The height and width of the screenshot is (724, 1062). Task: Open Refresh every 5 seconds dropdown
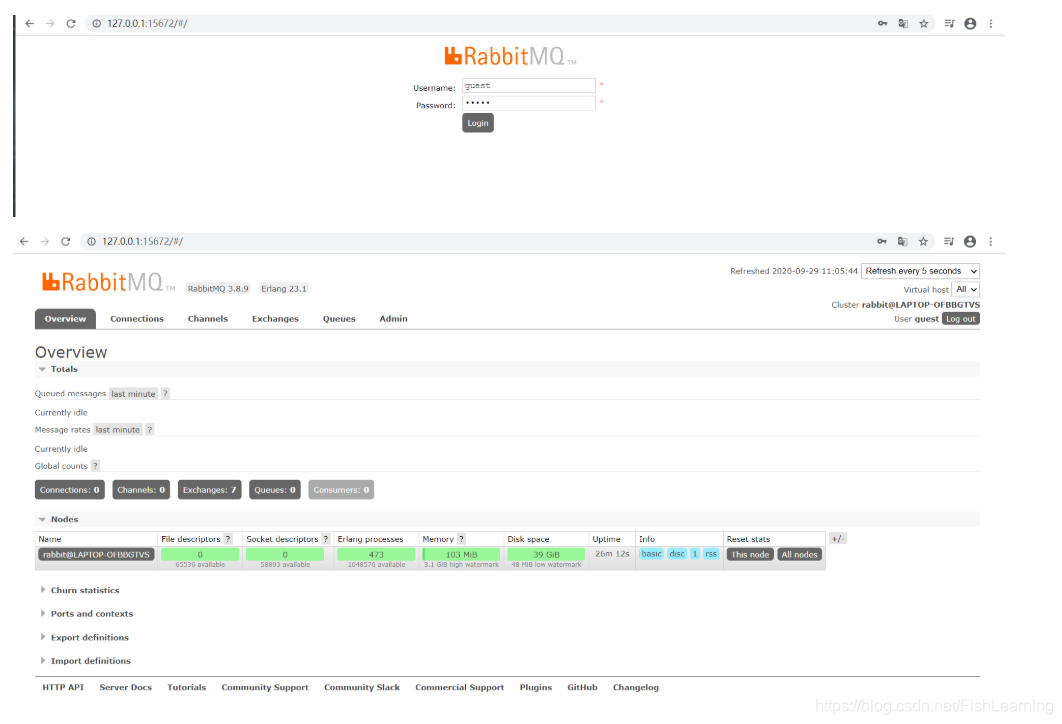tap(920, 271)
